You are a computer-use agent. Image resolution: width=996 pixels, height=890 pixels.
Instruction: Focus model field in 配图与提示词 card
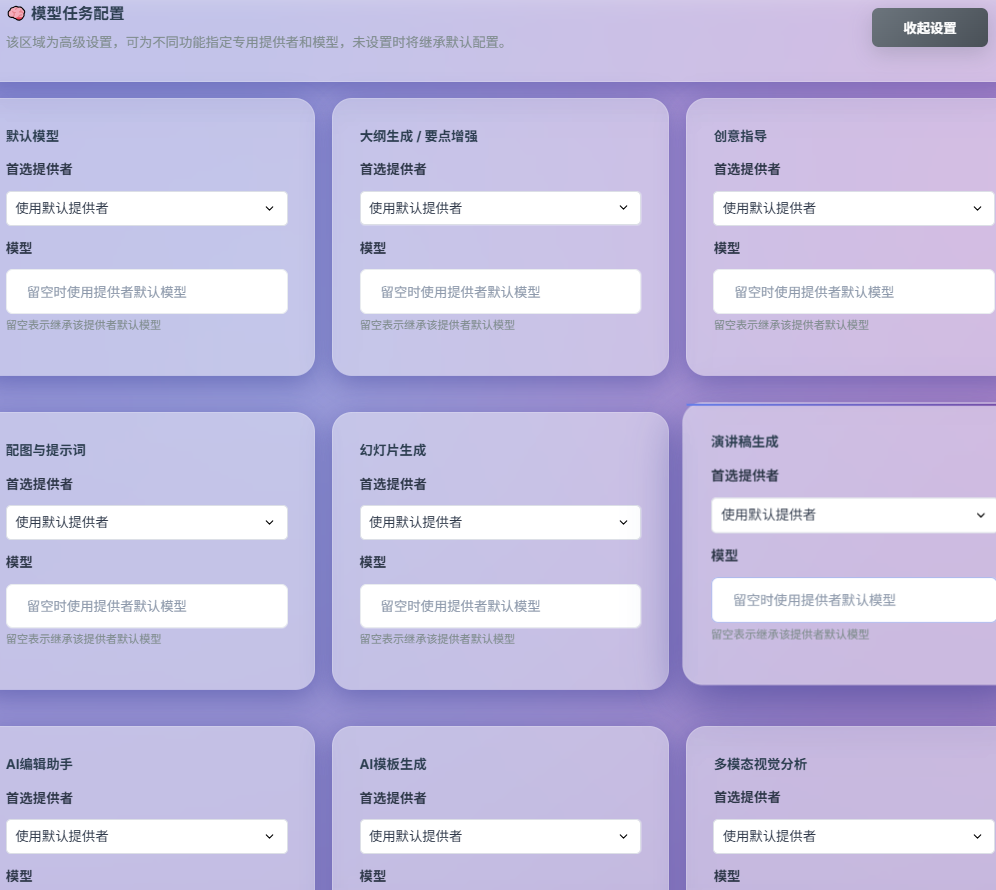click(x=147, y=606)
